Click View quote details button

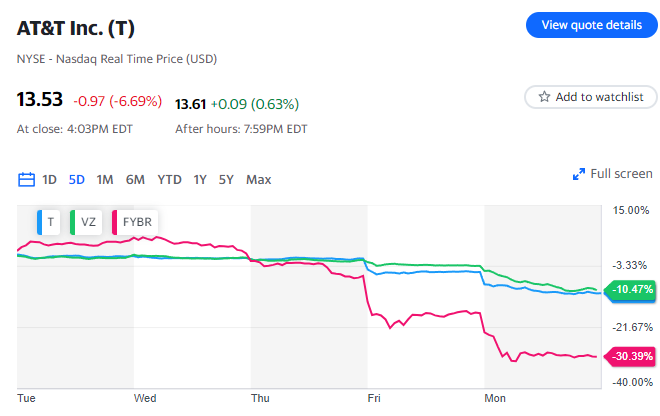(x=591, y=25)
